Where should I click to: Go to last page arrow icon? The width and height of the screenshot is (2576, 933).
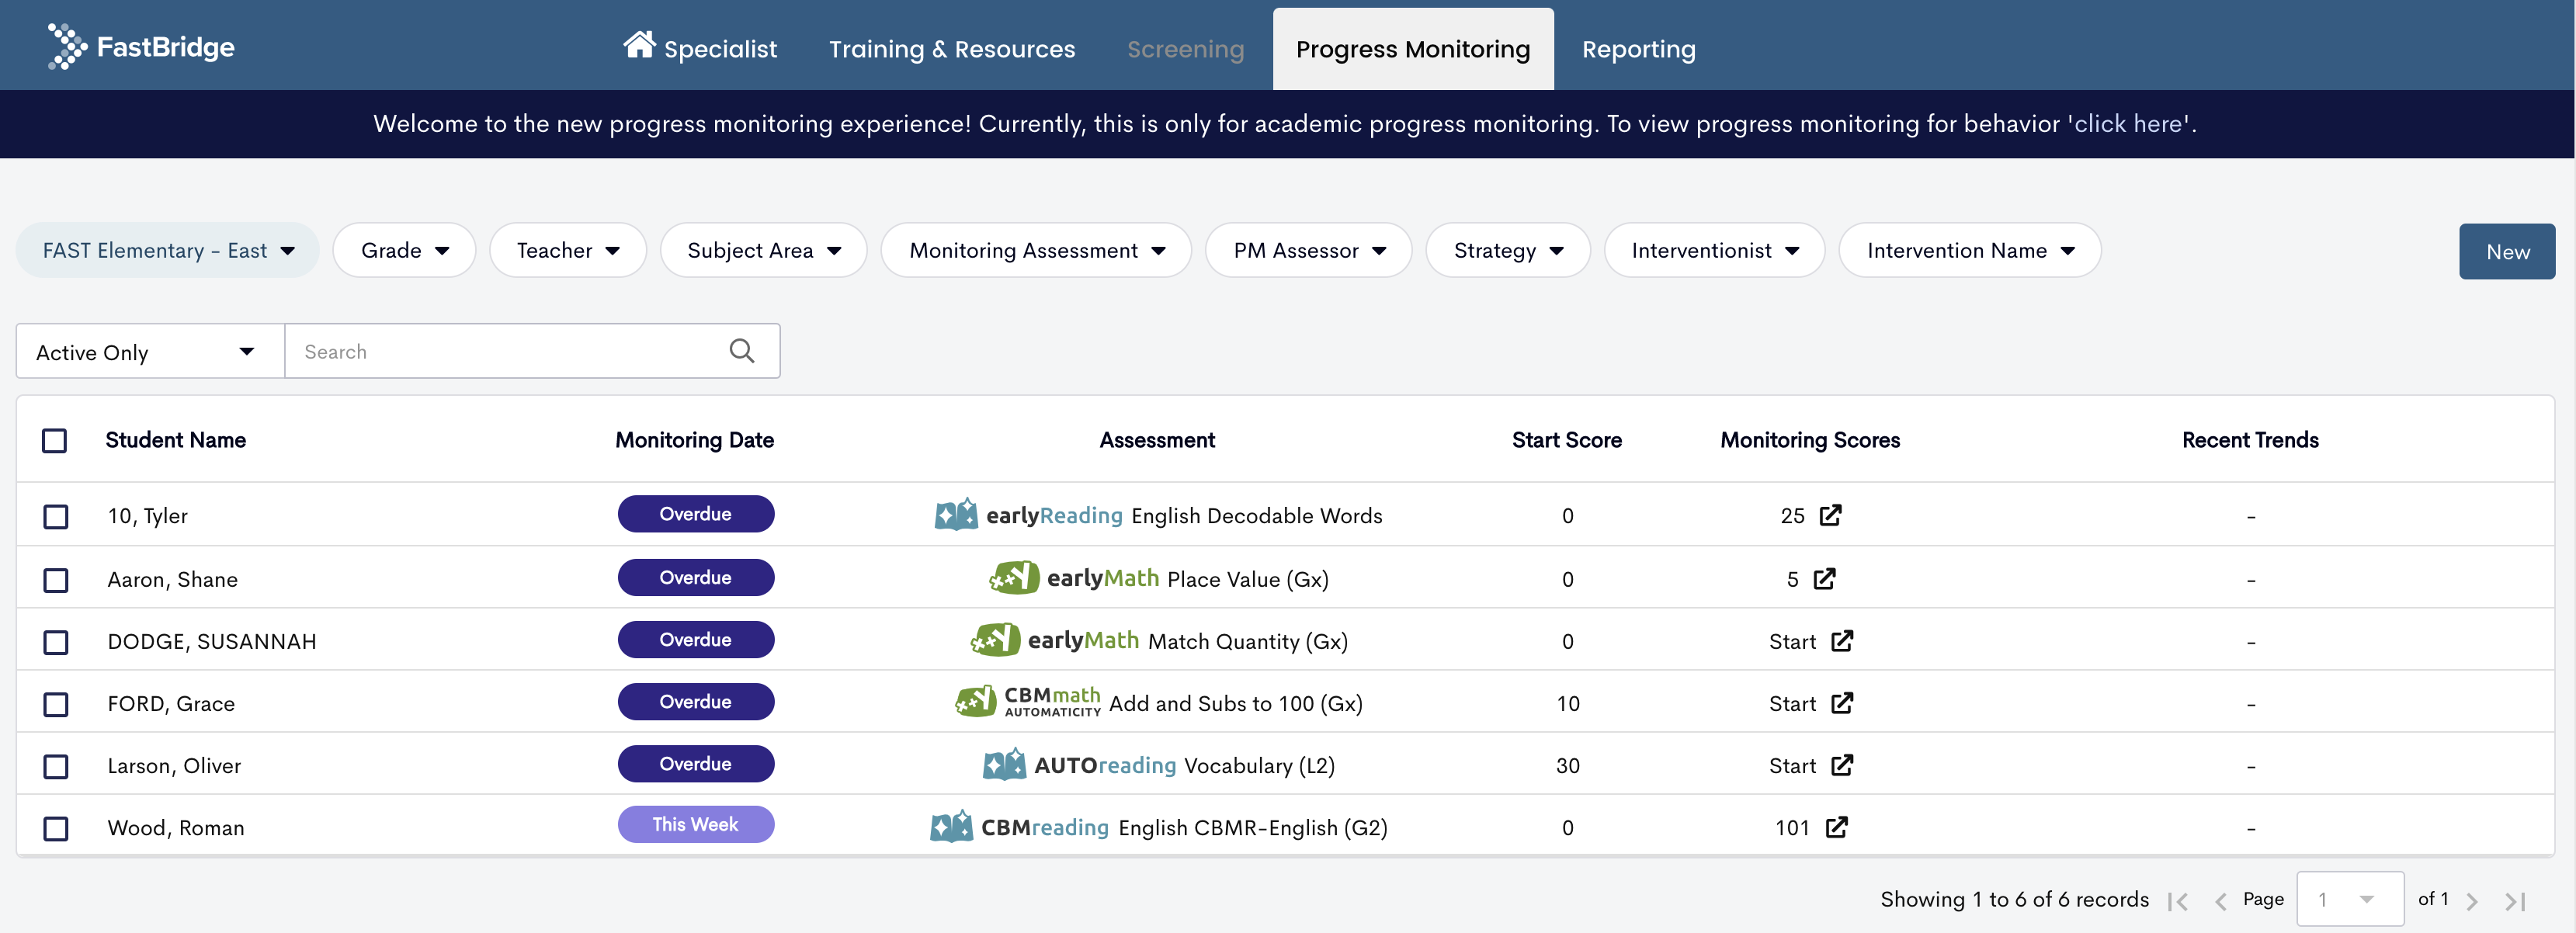2515,901
